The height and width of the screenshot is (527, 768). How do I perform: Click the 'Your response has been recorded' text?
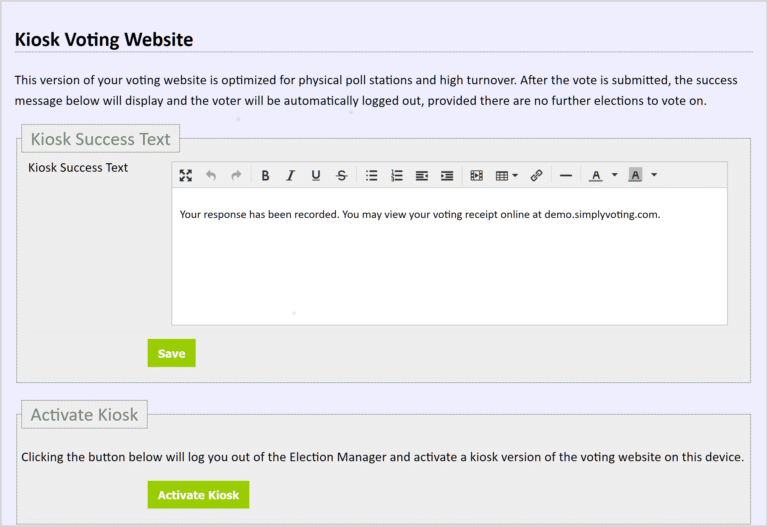[x=259, y=215]
